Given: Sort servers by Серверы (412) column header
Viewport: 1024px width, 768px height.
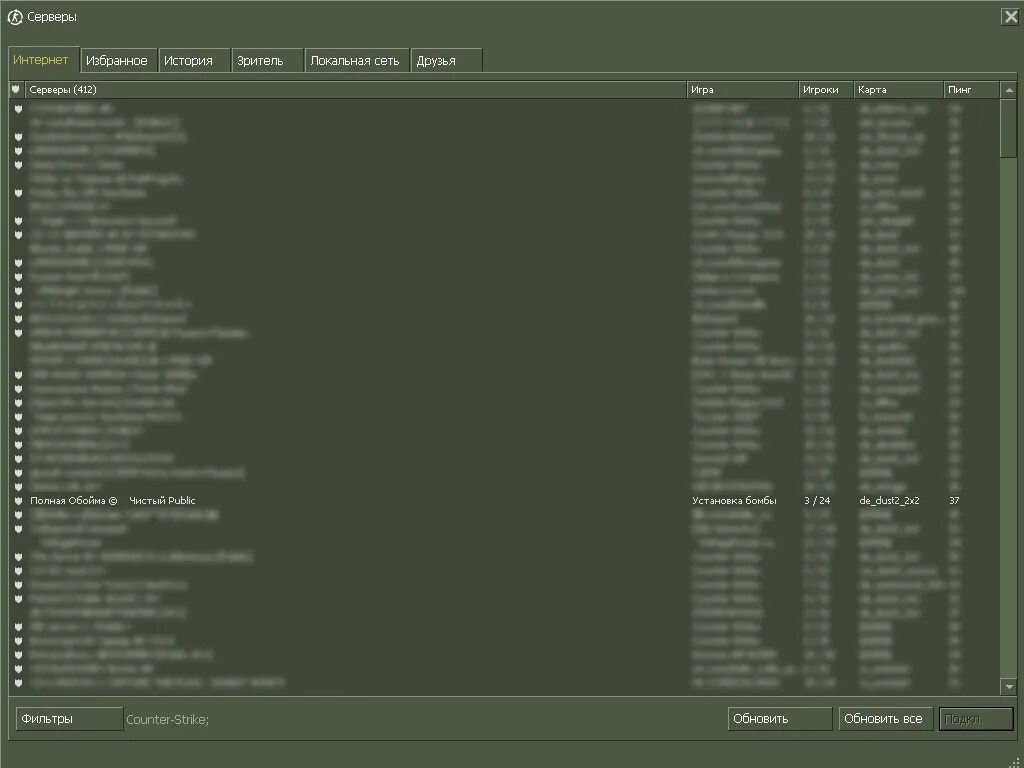Looking at the screenshot, I should 355,89.
